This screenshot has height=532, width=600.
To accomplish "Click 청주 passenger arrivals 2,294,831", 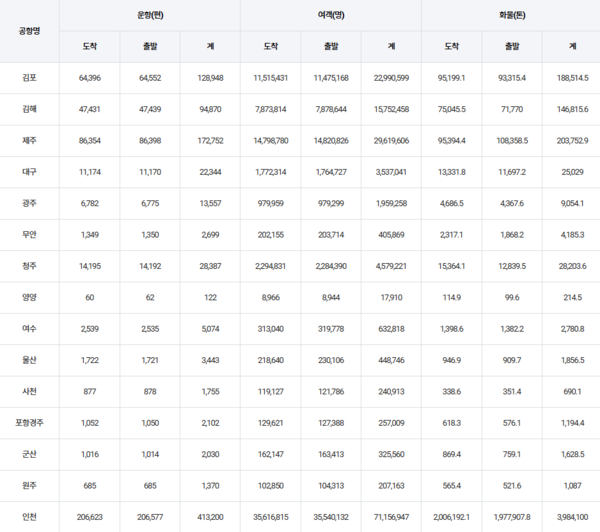I will pyautogui.click(x=271, y=266).
